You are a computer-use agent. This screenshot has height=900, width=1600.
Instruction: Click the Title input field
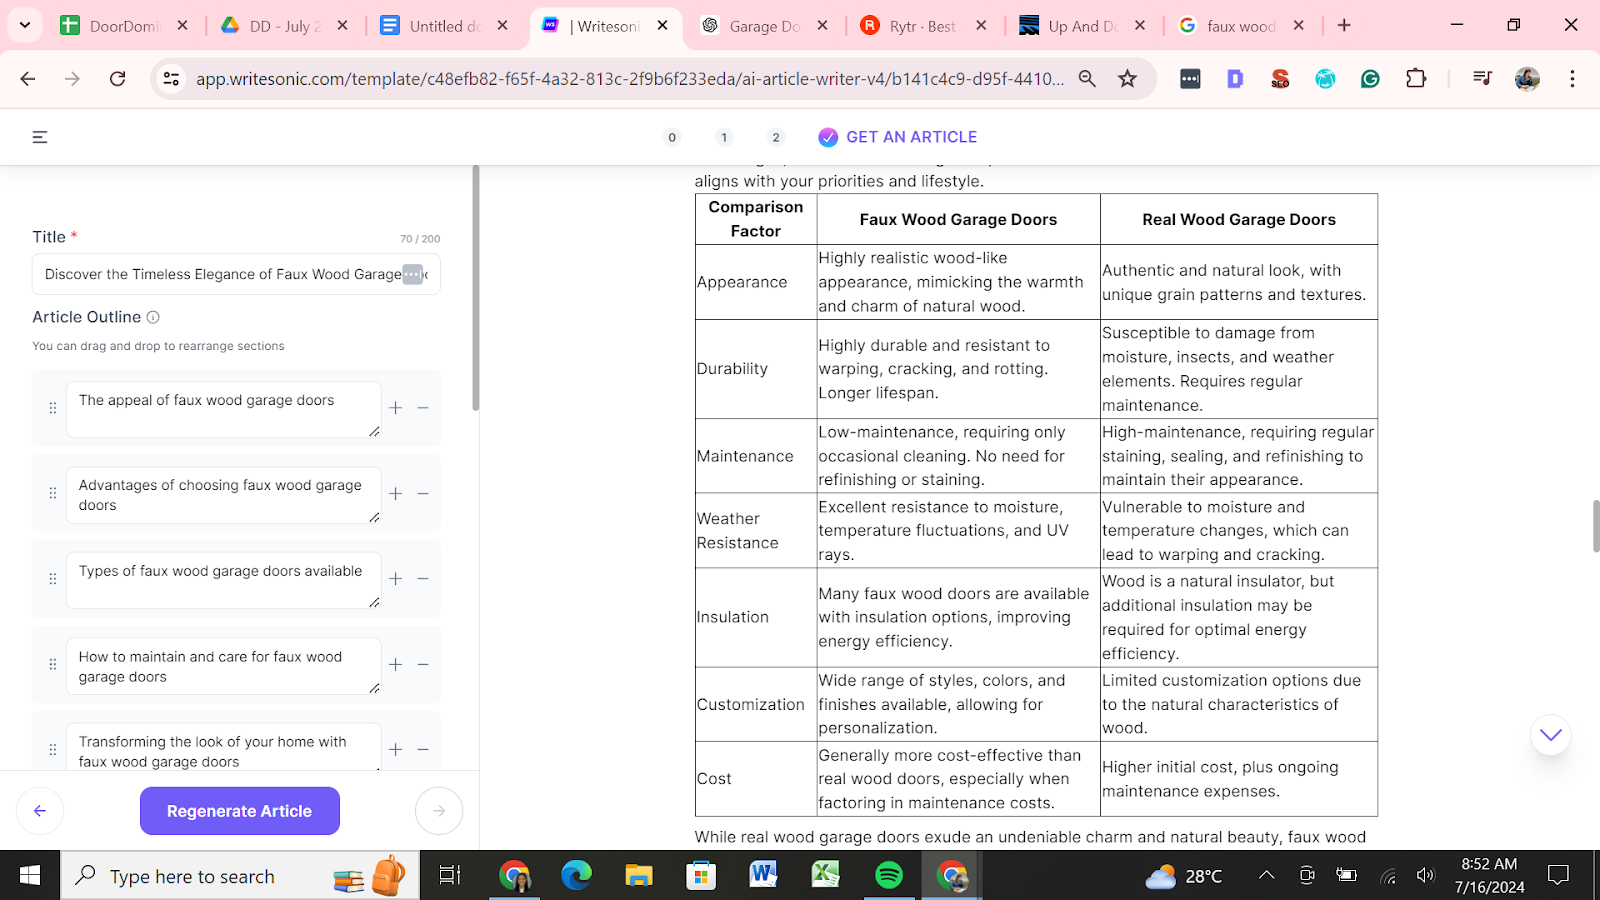[236, 274]
